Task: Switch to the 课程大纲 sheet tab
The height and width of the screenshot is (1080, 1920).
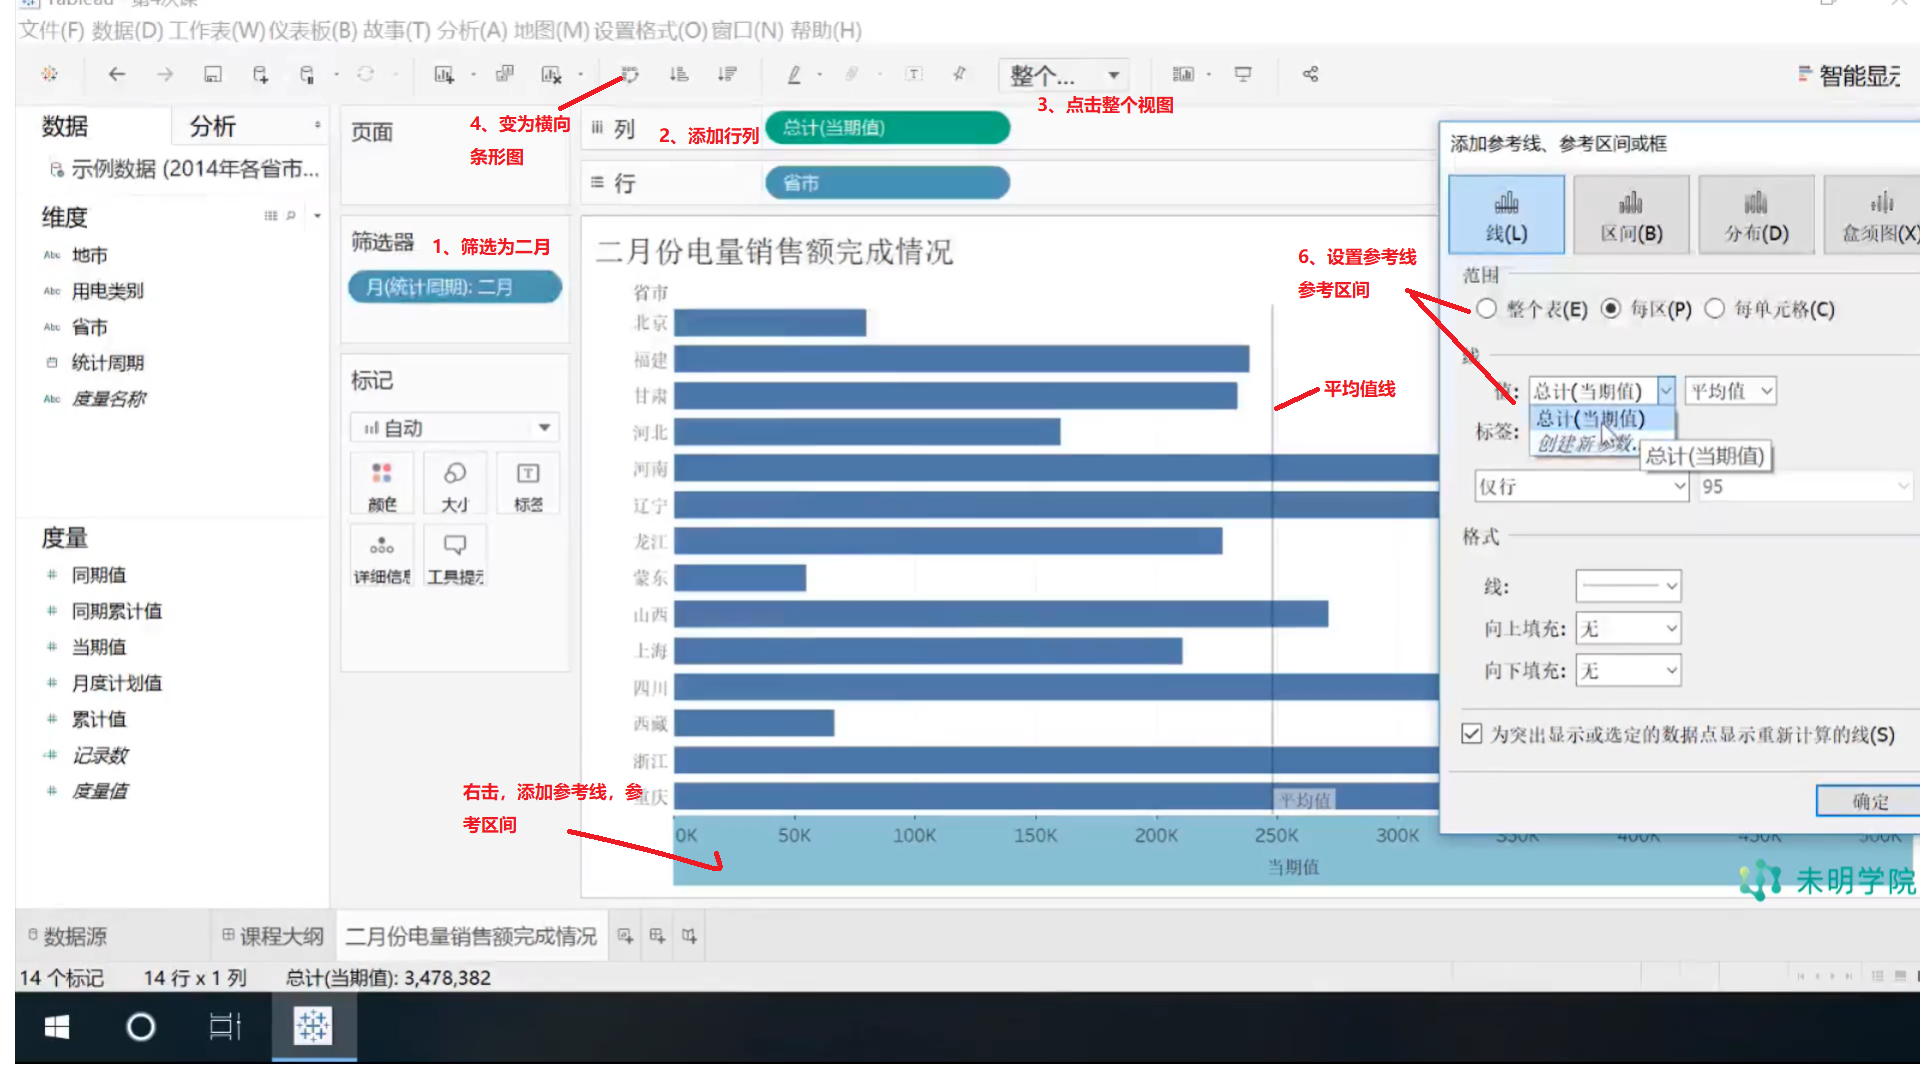Action: click(272, 936)
